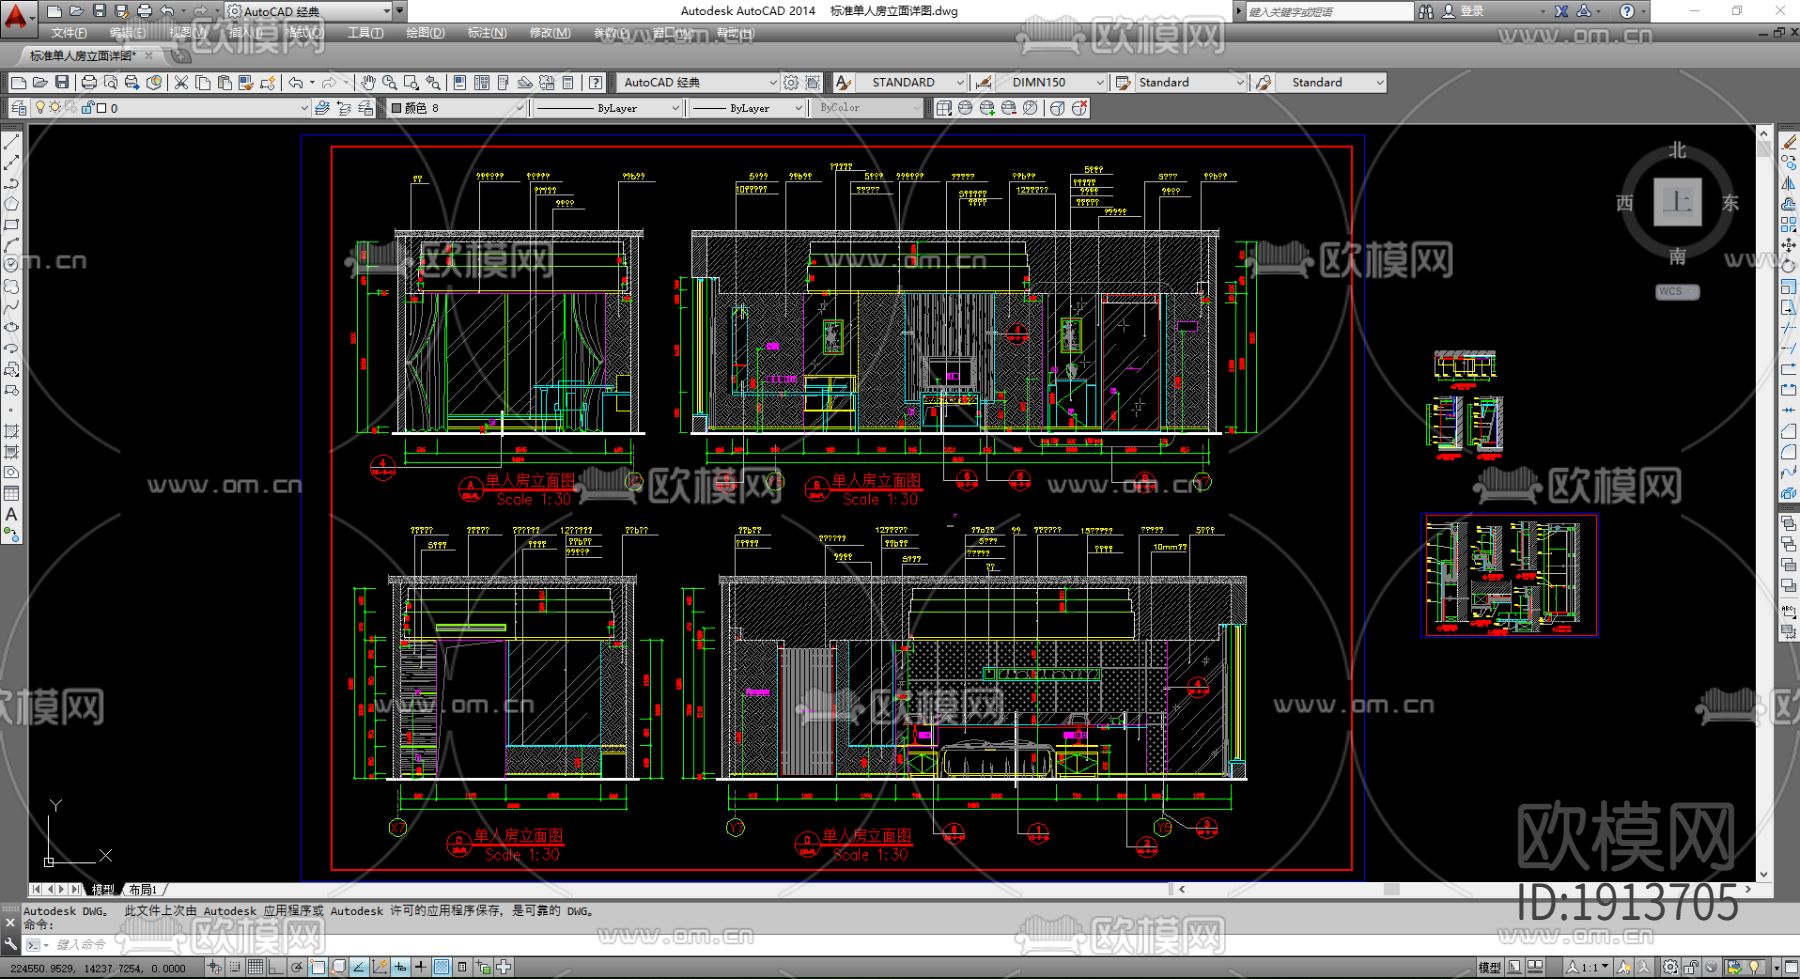Click the Help question mark toolbar icon
Viewport: 1800px width, 979px height.
pyautogui.click(x=596, y=83)
